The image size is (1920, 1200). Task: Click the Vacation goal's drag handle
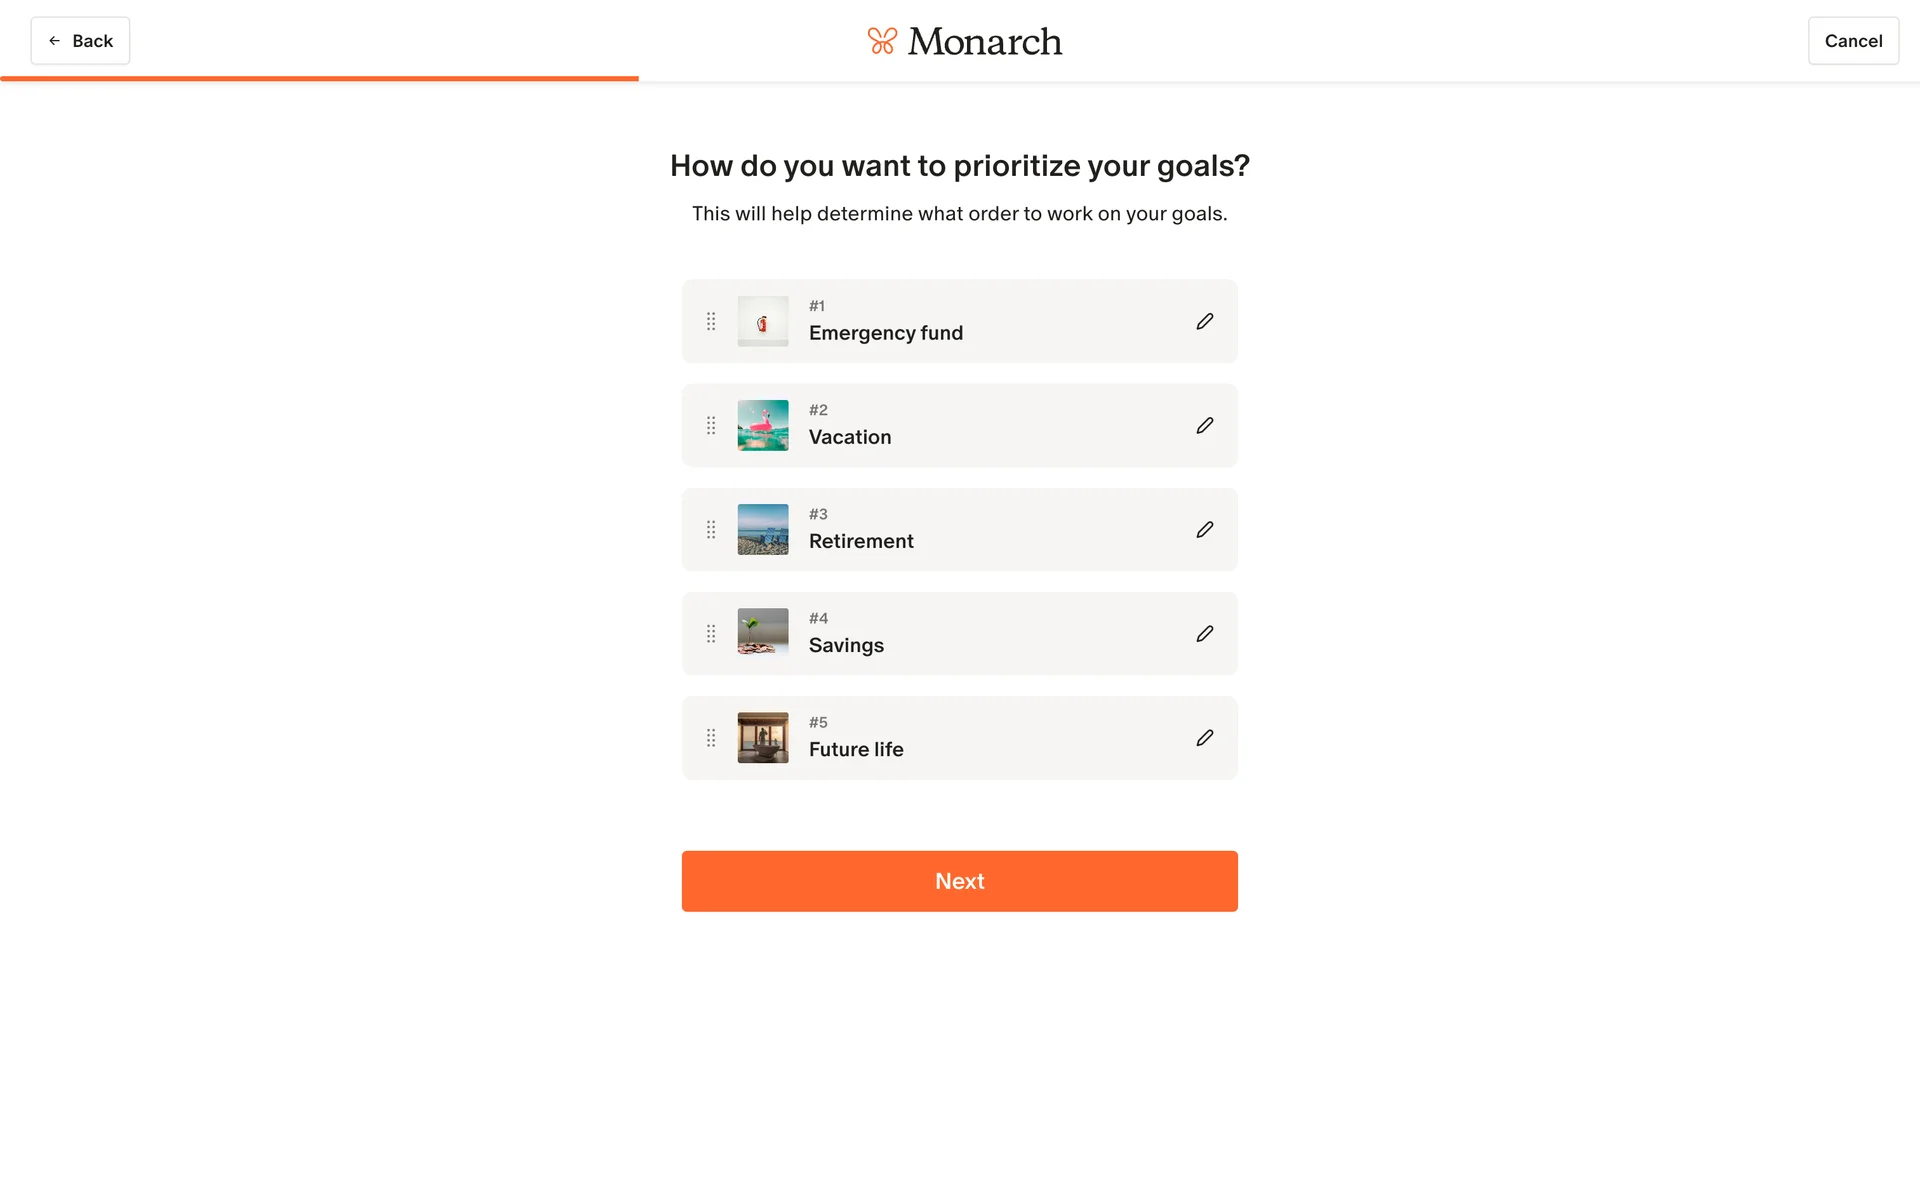coord(711,425)
